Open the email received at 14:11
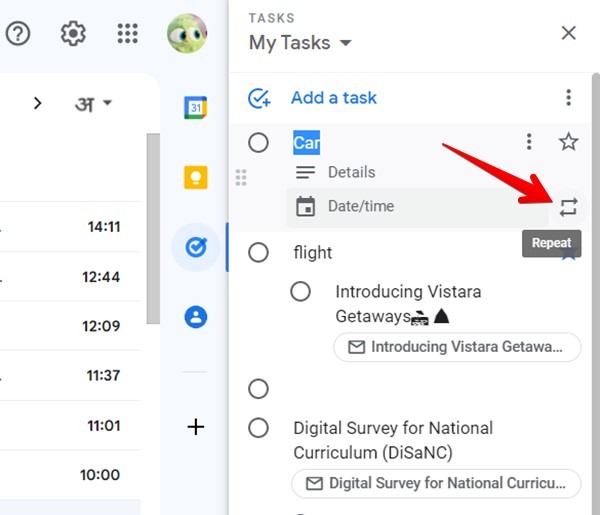This screenshot has width=600, height=515. 70,227
